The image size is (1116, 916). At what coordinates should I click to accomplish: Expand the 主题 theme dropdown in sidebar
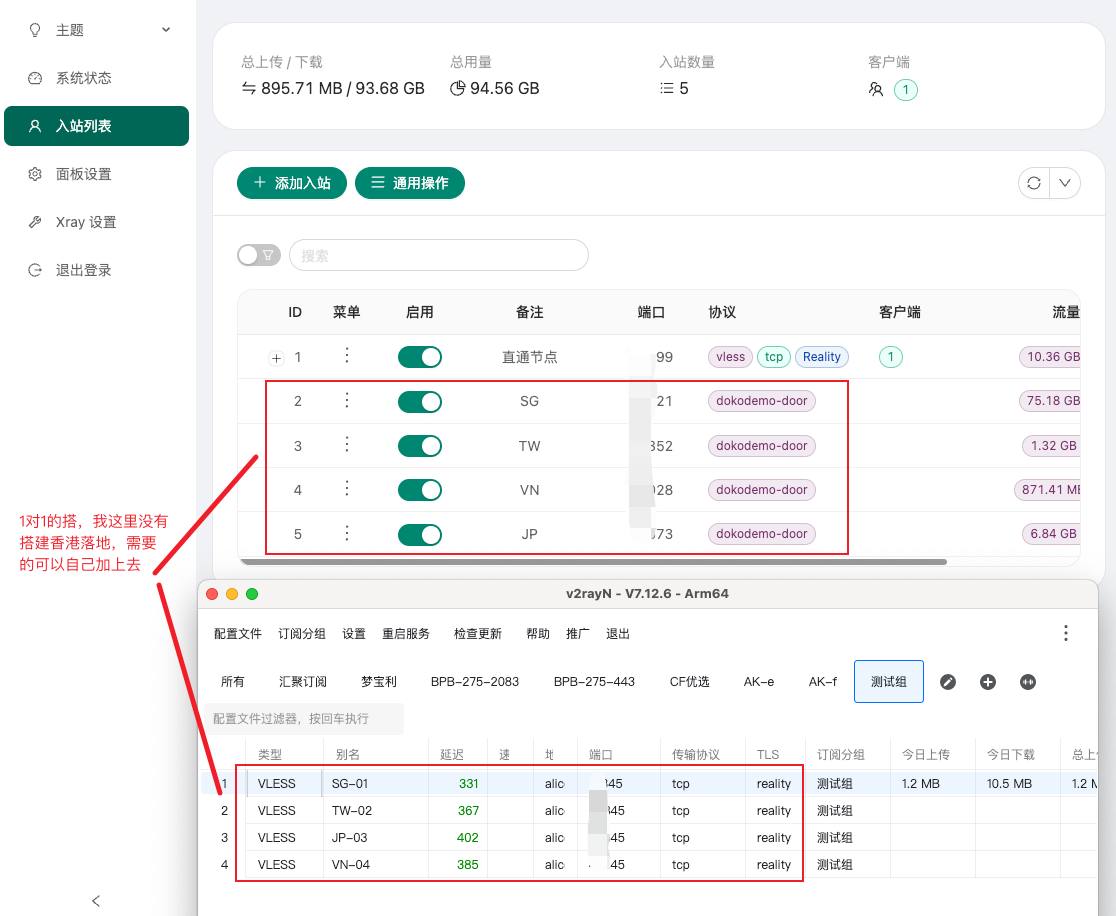(166, 30)
